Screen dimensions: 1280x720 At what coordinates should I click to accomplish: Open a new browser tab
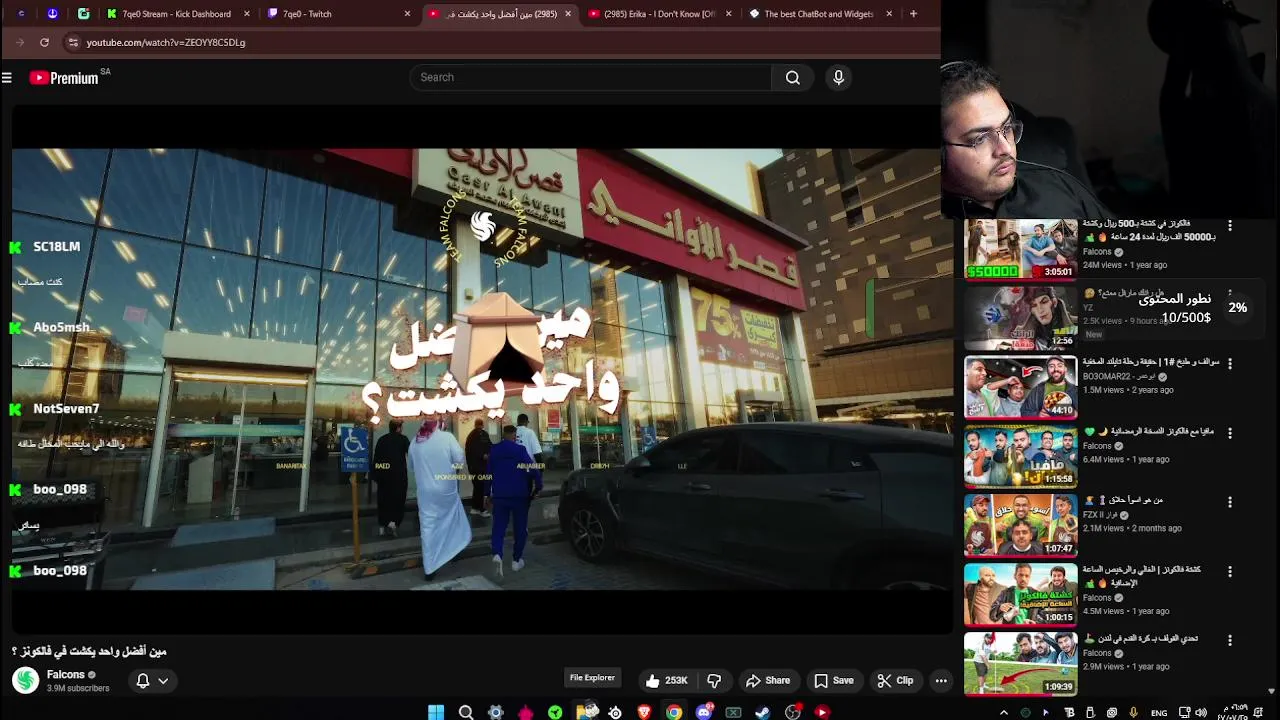click(x=913, y=14)
